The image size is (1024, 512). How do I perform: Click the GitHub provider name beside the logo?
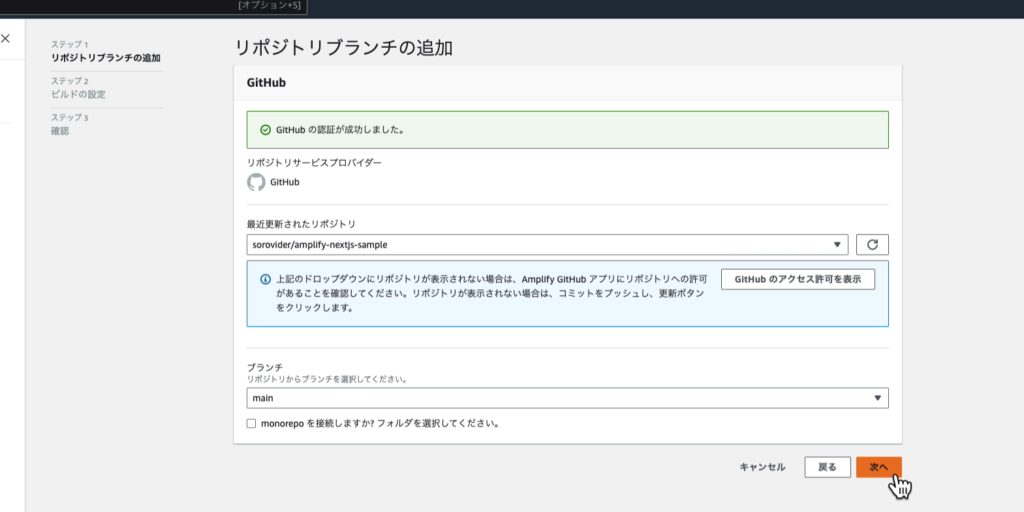(285, 182)
